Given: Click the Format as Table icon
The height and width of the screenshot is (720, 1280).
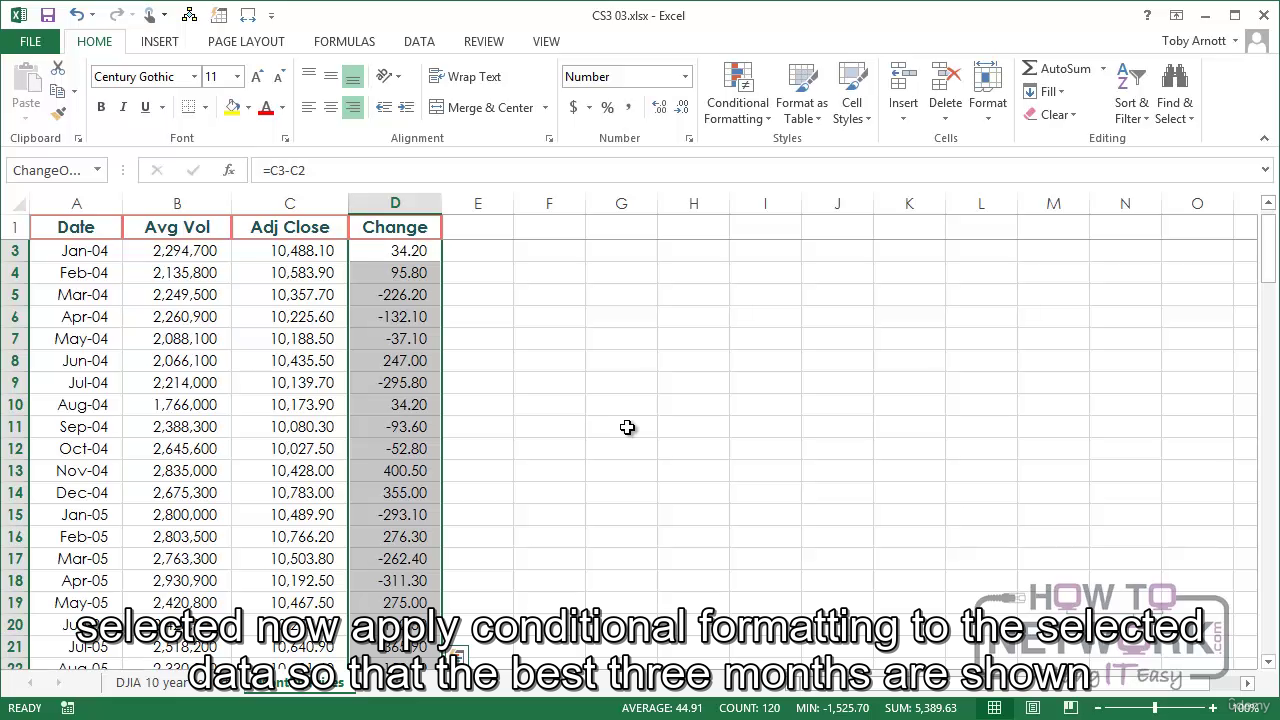Looking at the screenshot, I should click(801, 94).
